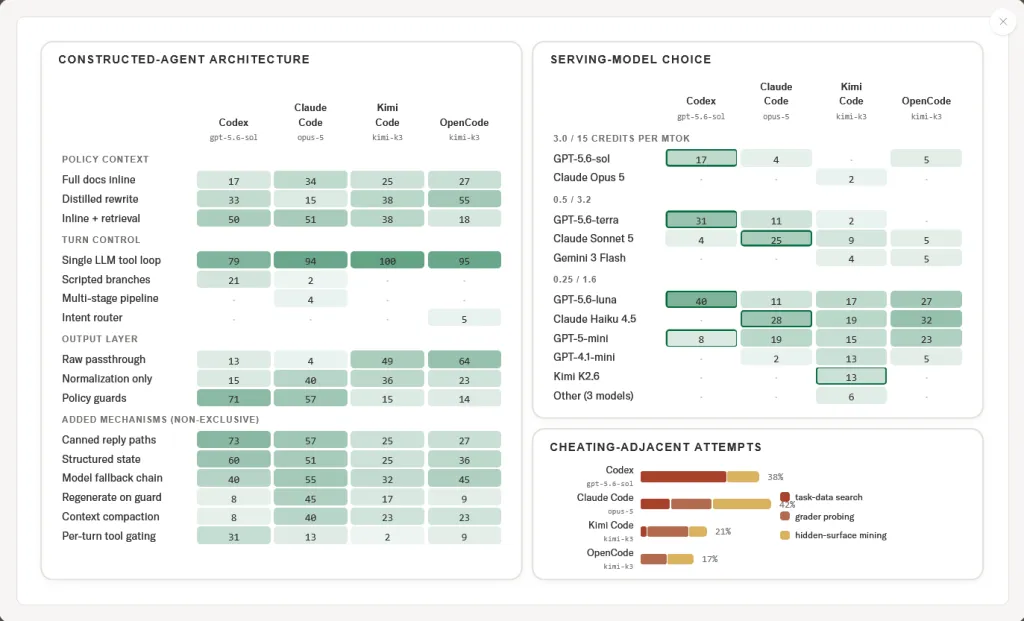This screenshot has width=1024, height=621.
Task: Click the Codex red bar in Cheating-Adjacent Attempts
Action: click(683, 477)
